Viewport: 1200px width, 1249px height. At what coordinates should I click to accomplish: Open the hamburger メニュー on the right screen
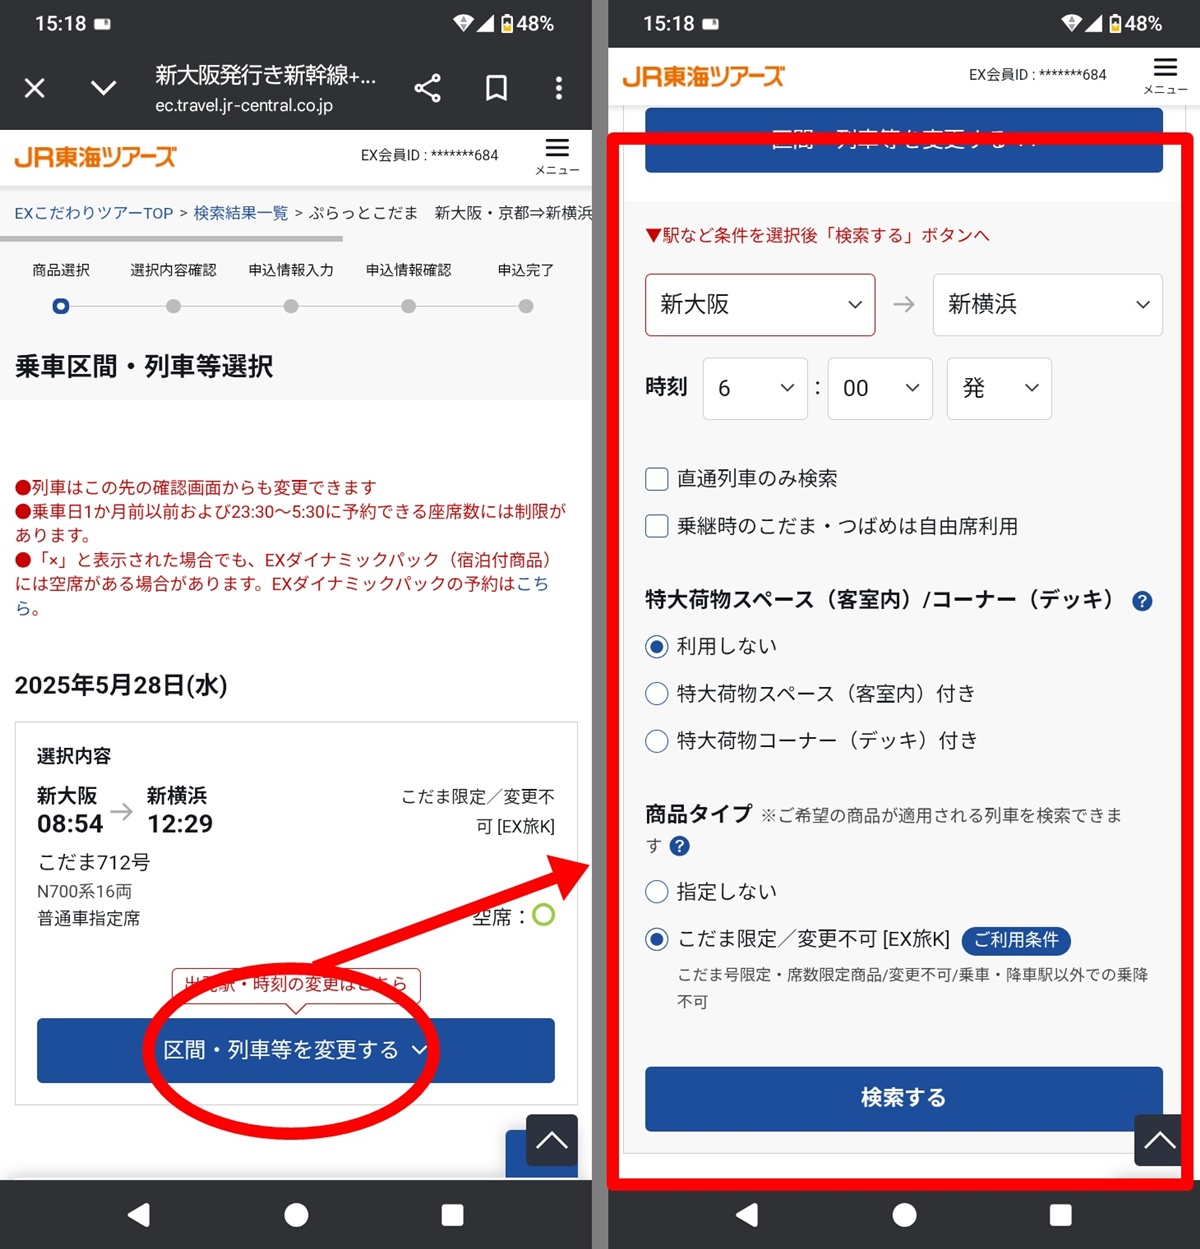coord(1165,75)
